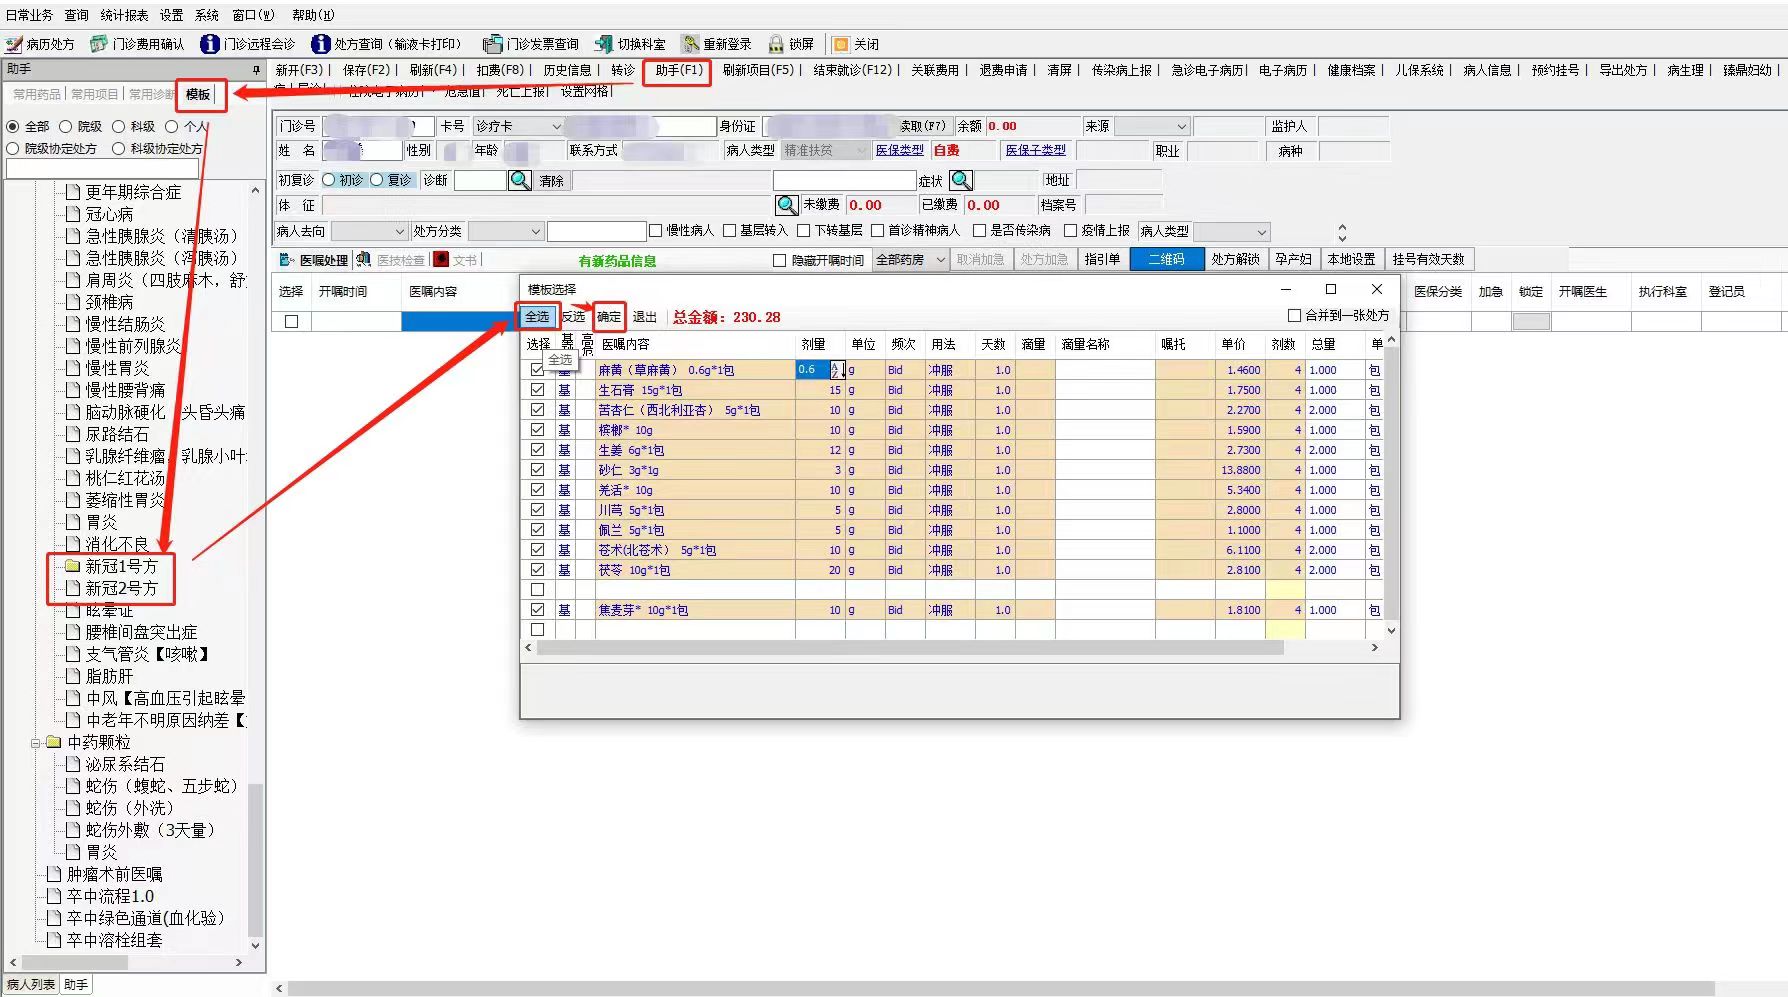Viewport: 1788px width, 997px height.
Task: Open the 病人去向 dropdown
Action: click(x=399, y=232)
